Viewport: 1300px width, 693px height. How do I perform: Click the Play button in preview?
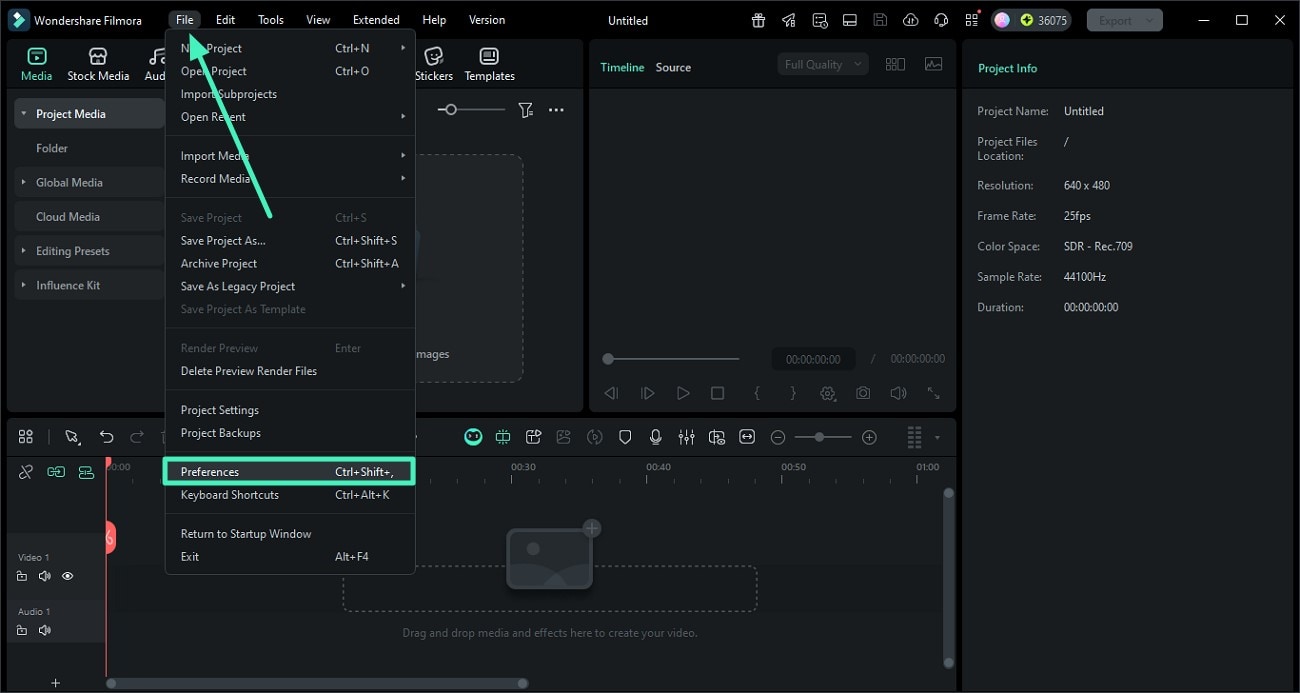pos(683,394)
